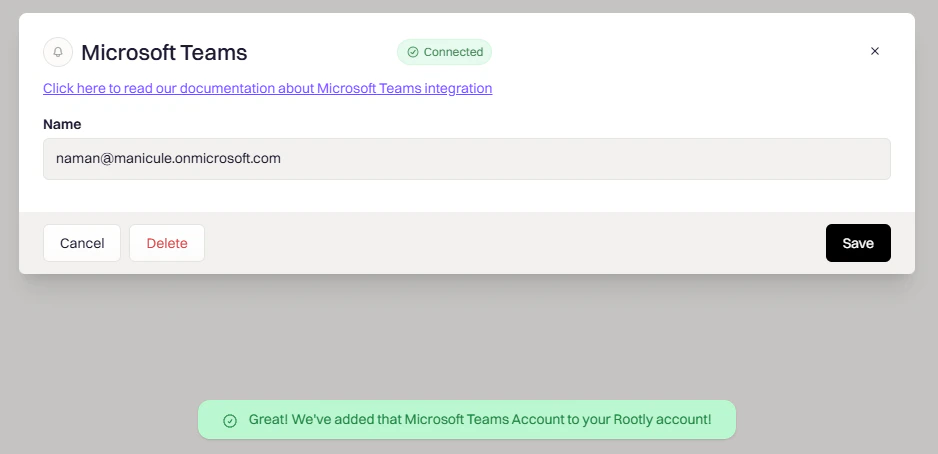Save the Microsoft Teams integration settings
Viewport: 938px width, 454px height.
pyautogui.click(x=858, y=243)
